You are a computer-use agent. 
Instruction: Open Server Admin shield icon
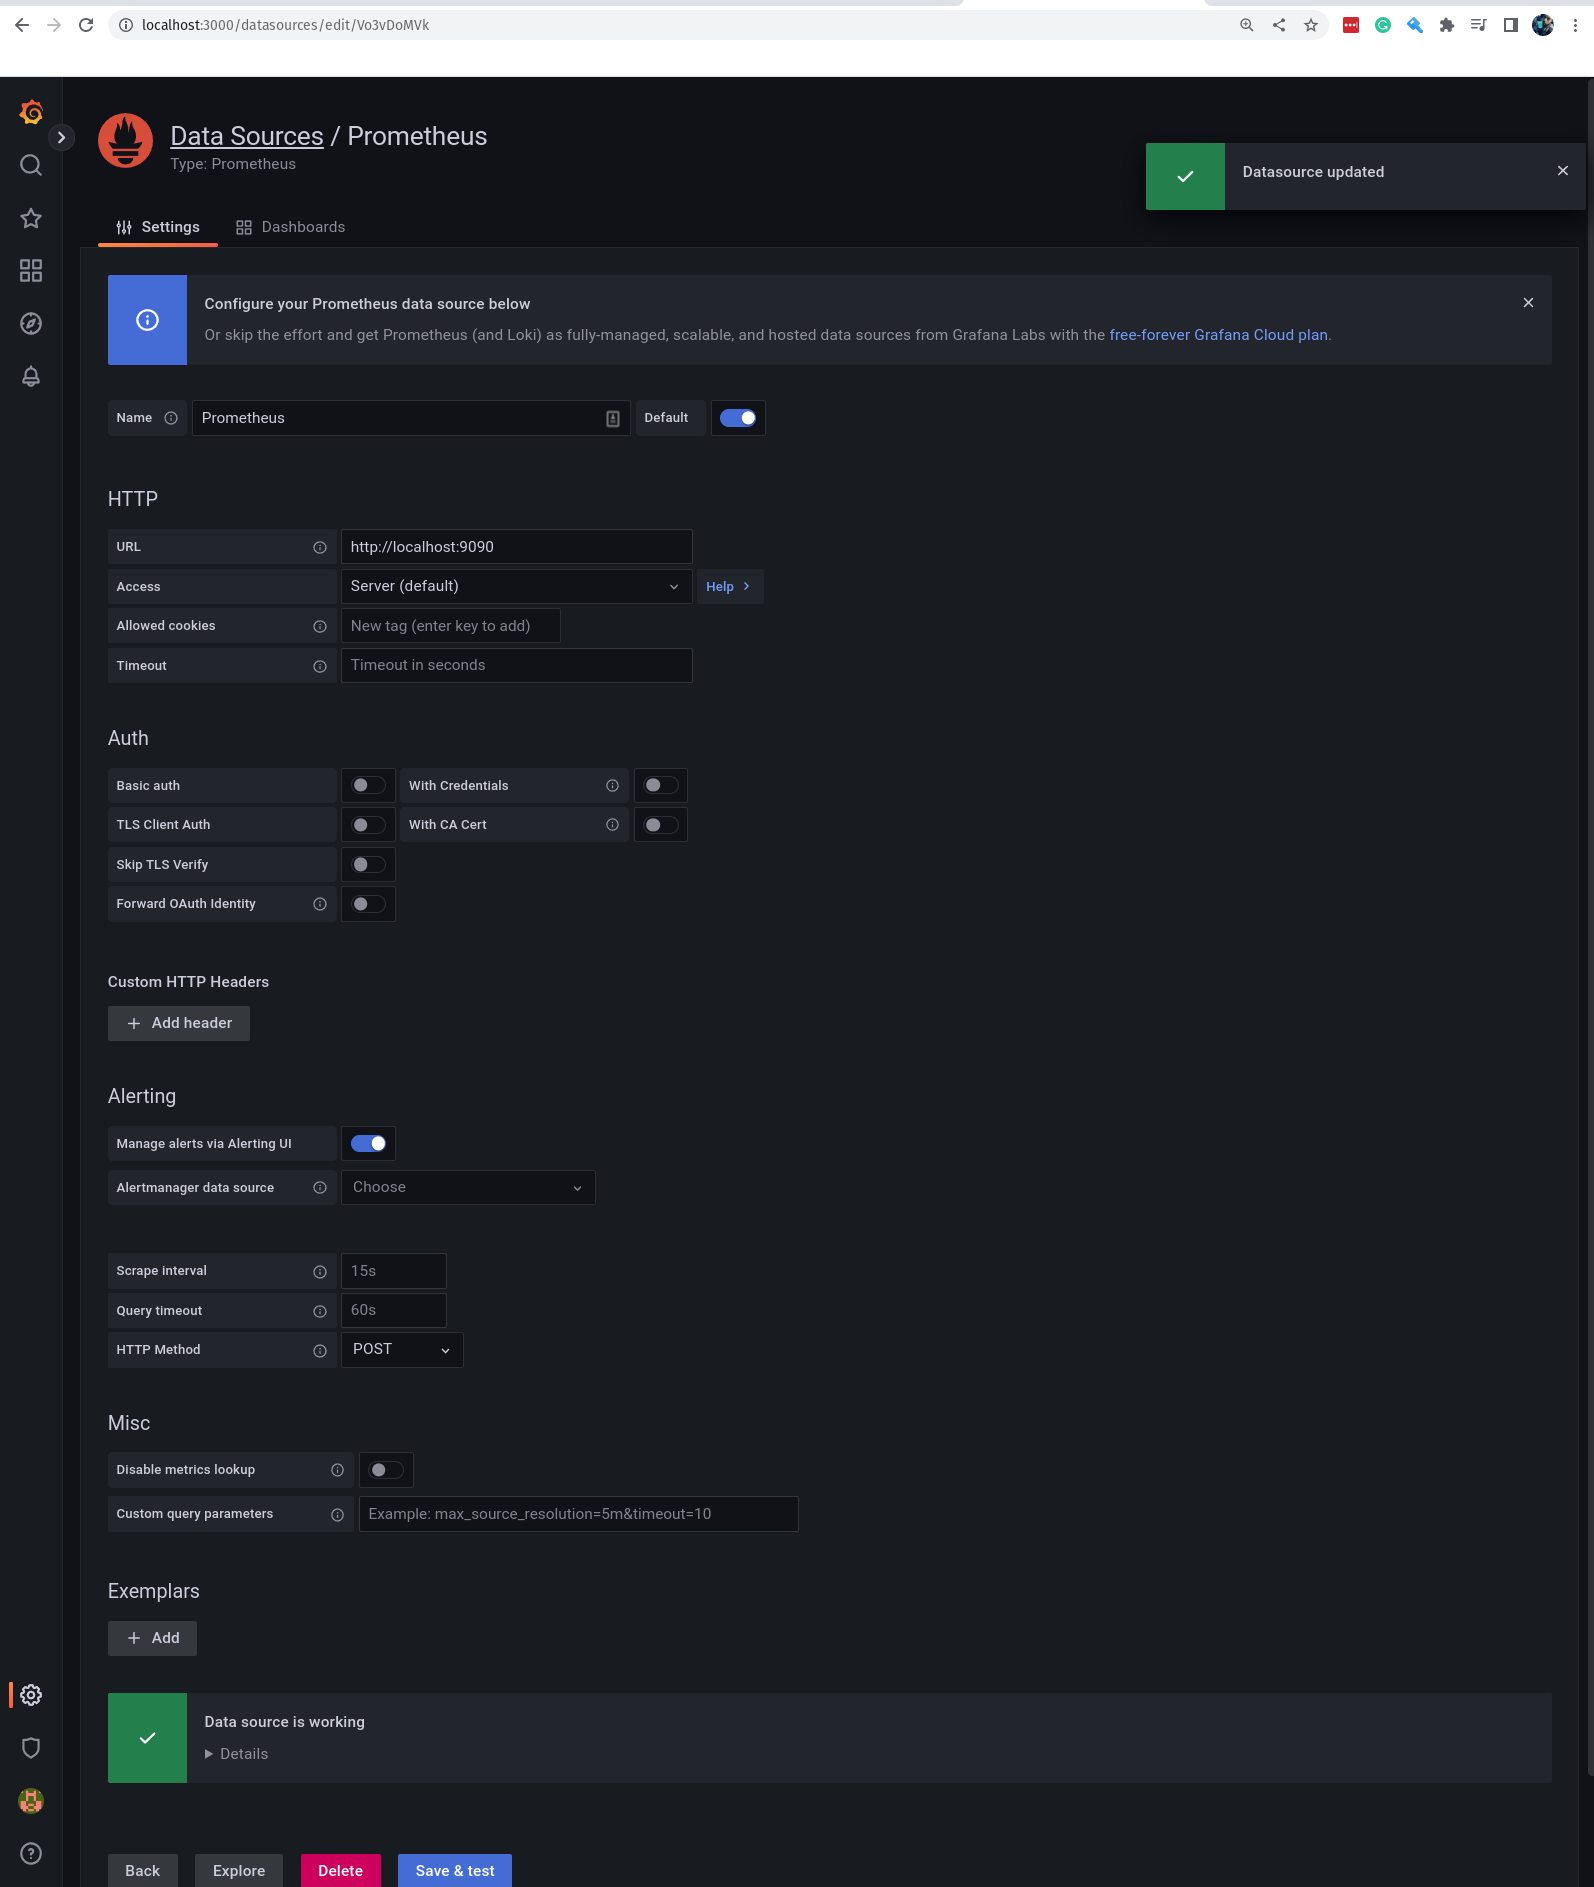pos(31,1748)
